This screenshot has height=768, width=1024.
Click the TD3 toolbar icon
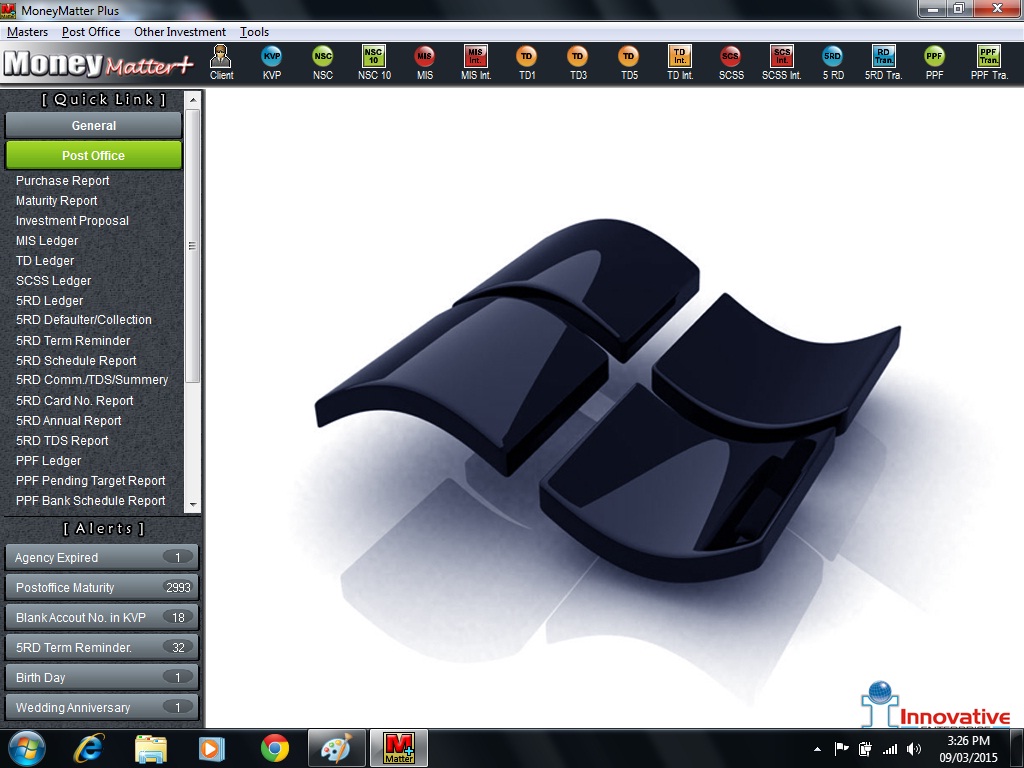pos(578,62)
